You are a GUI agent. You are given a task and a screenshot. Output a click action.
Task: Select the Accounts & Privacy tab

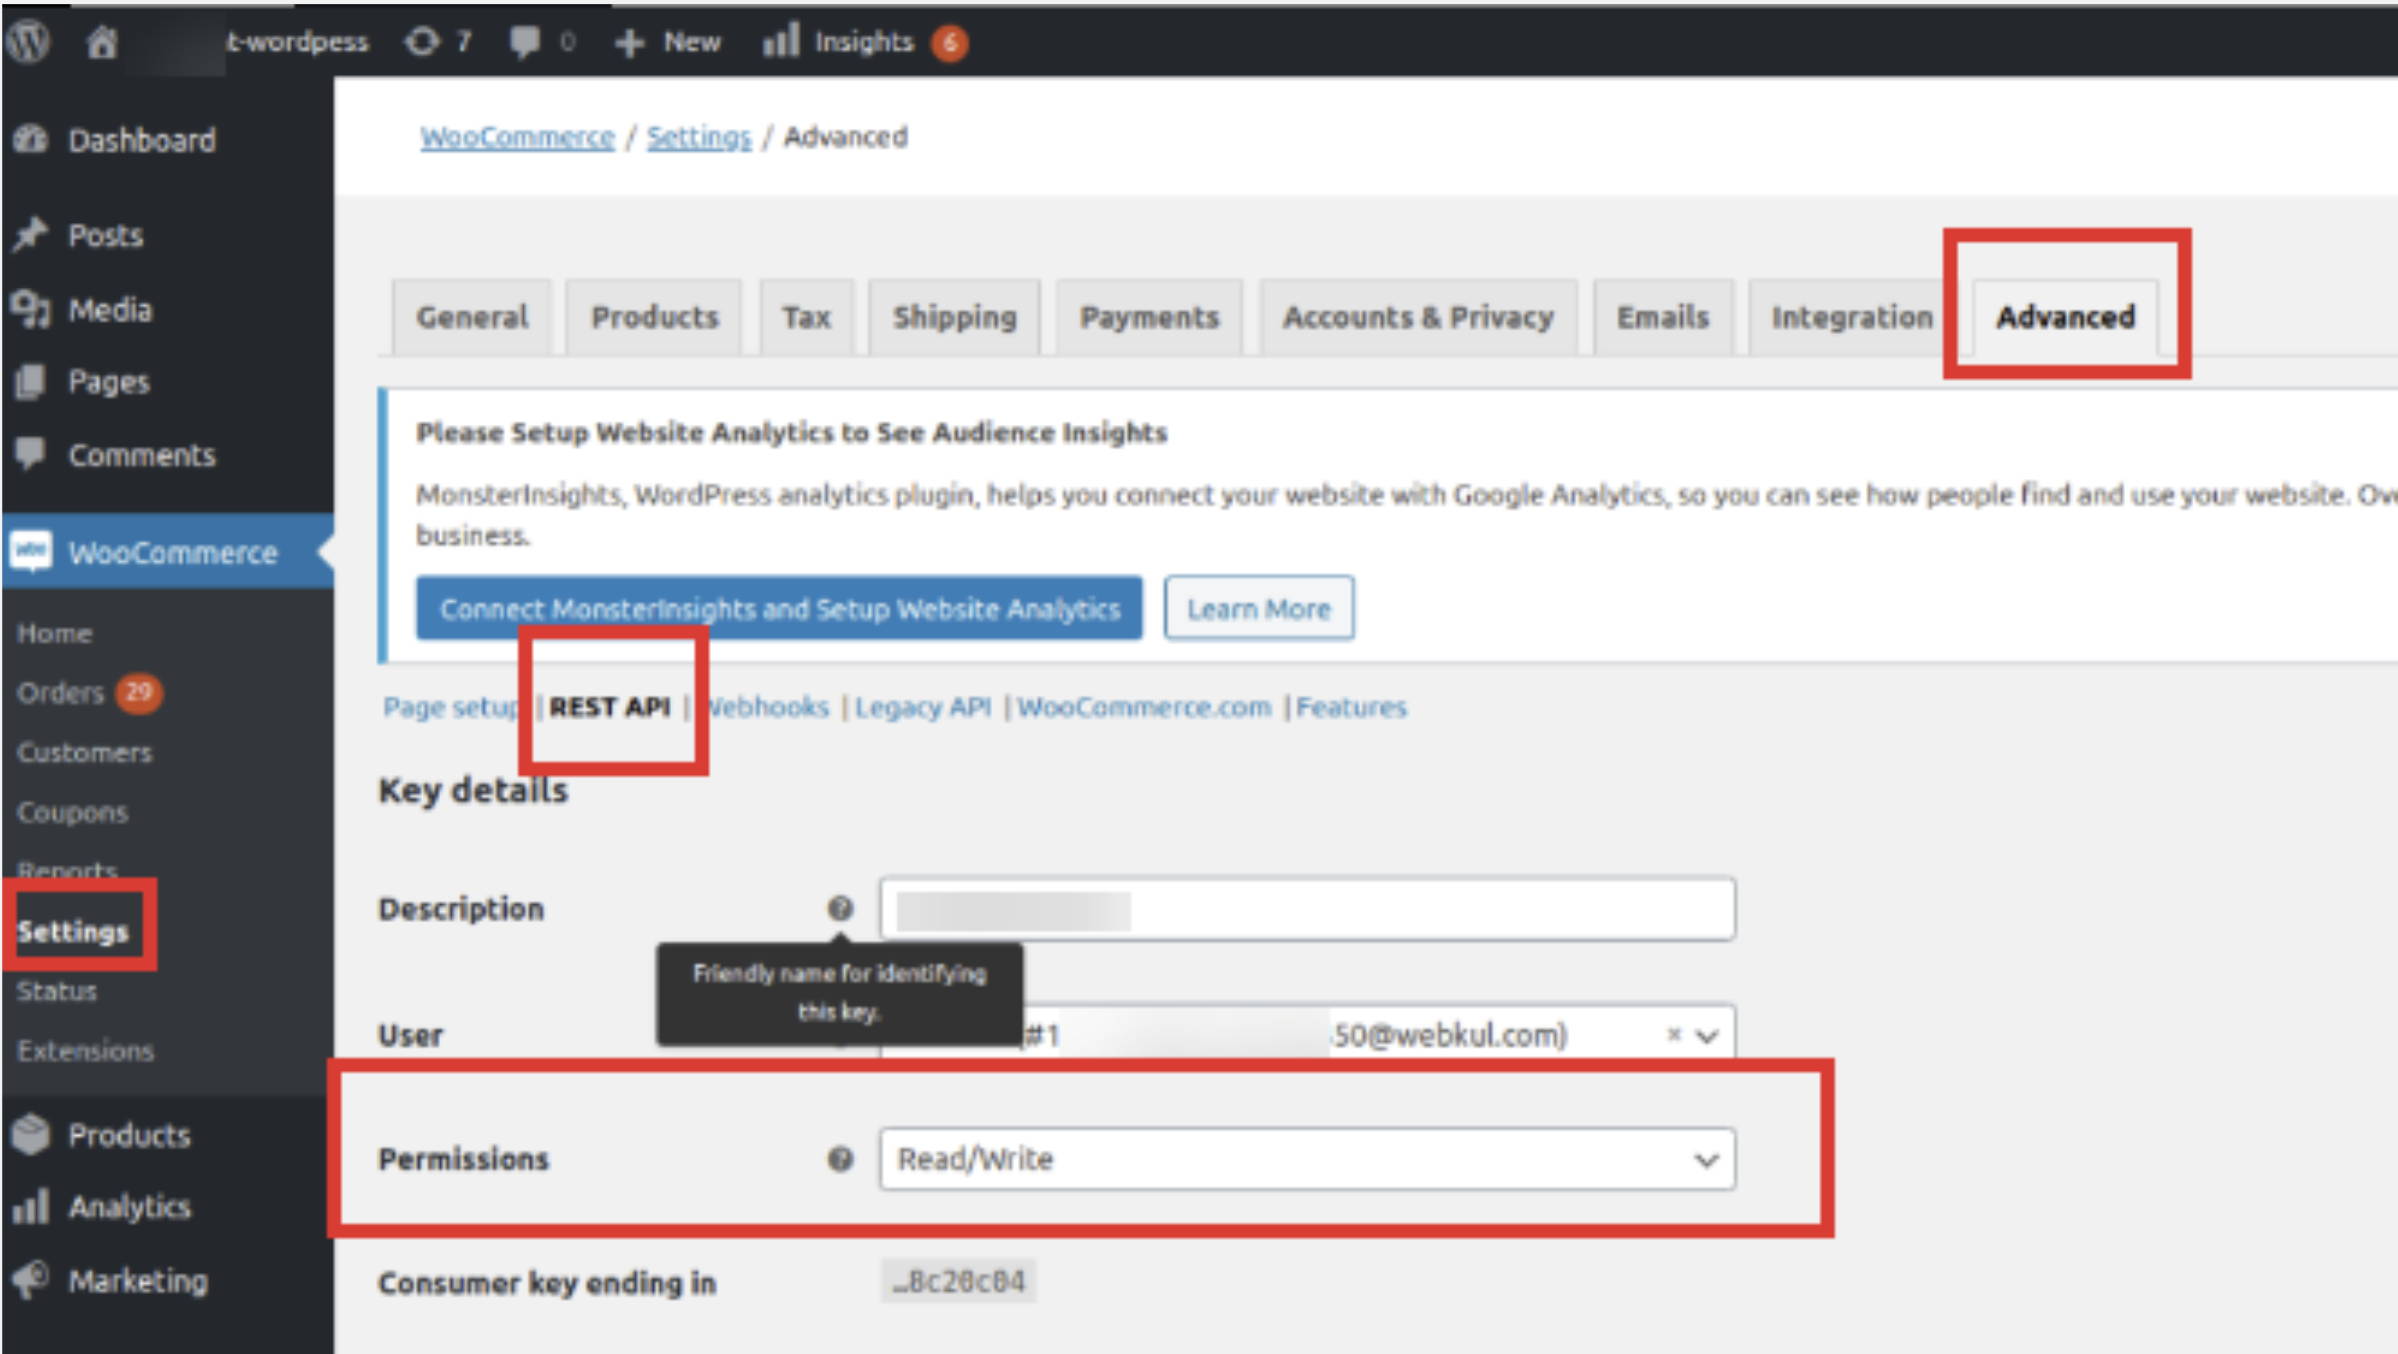1418,318
